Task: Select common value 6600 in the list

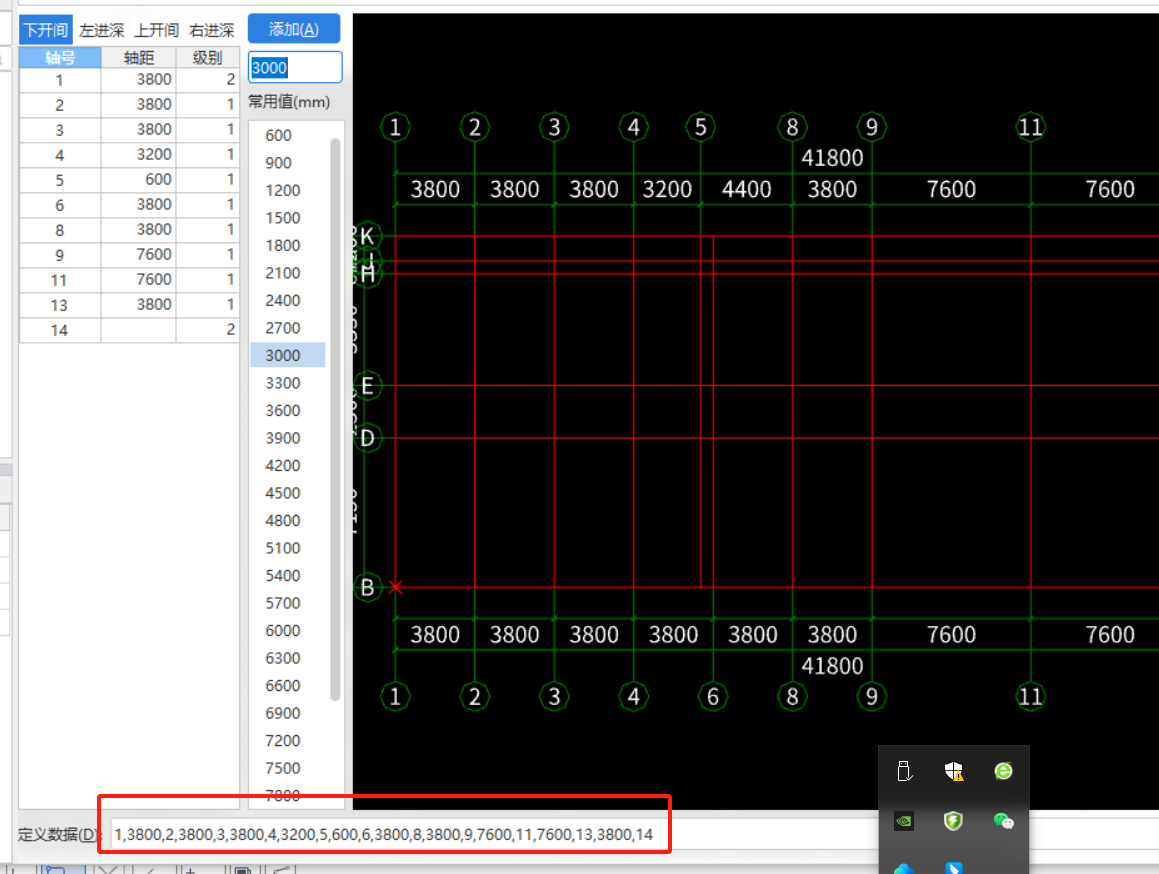Action: [x=283, y=685]
